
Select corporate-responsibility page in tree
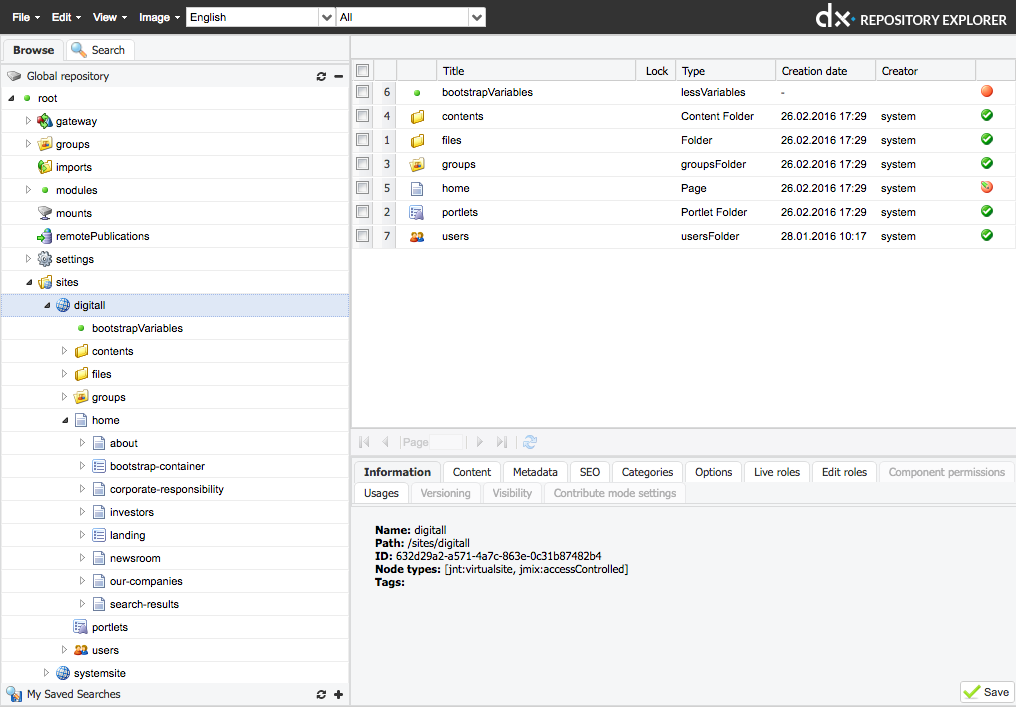point(167,489)
